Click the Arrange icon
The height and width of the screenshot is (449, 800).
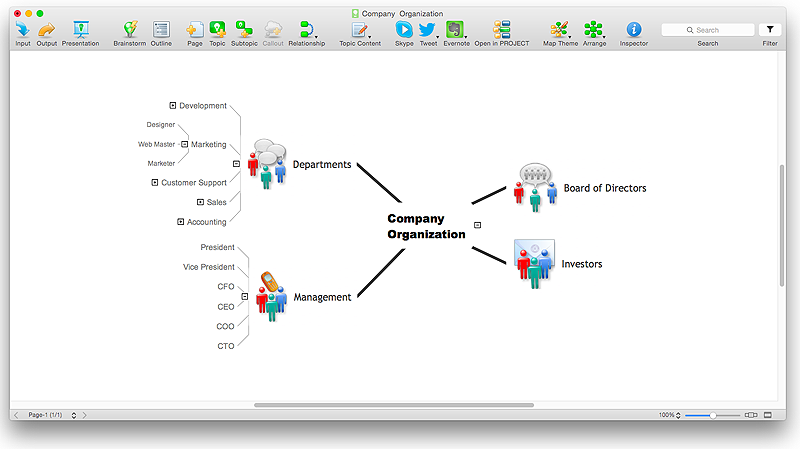coord(593,30)
